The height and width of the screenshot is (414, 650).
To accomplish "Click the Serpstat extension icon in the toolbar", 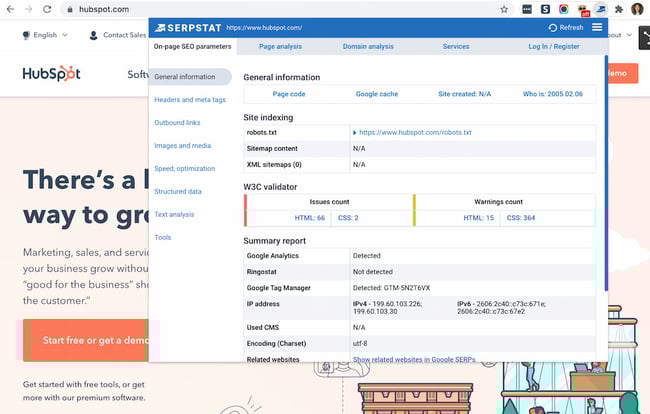I will click(598, 9).
